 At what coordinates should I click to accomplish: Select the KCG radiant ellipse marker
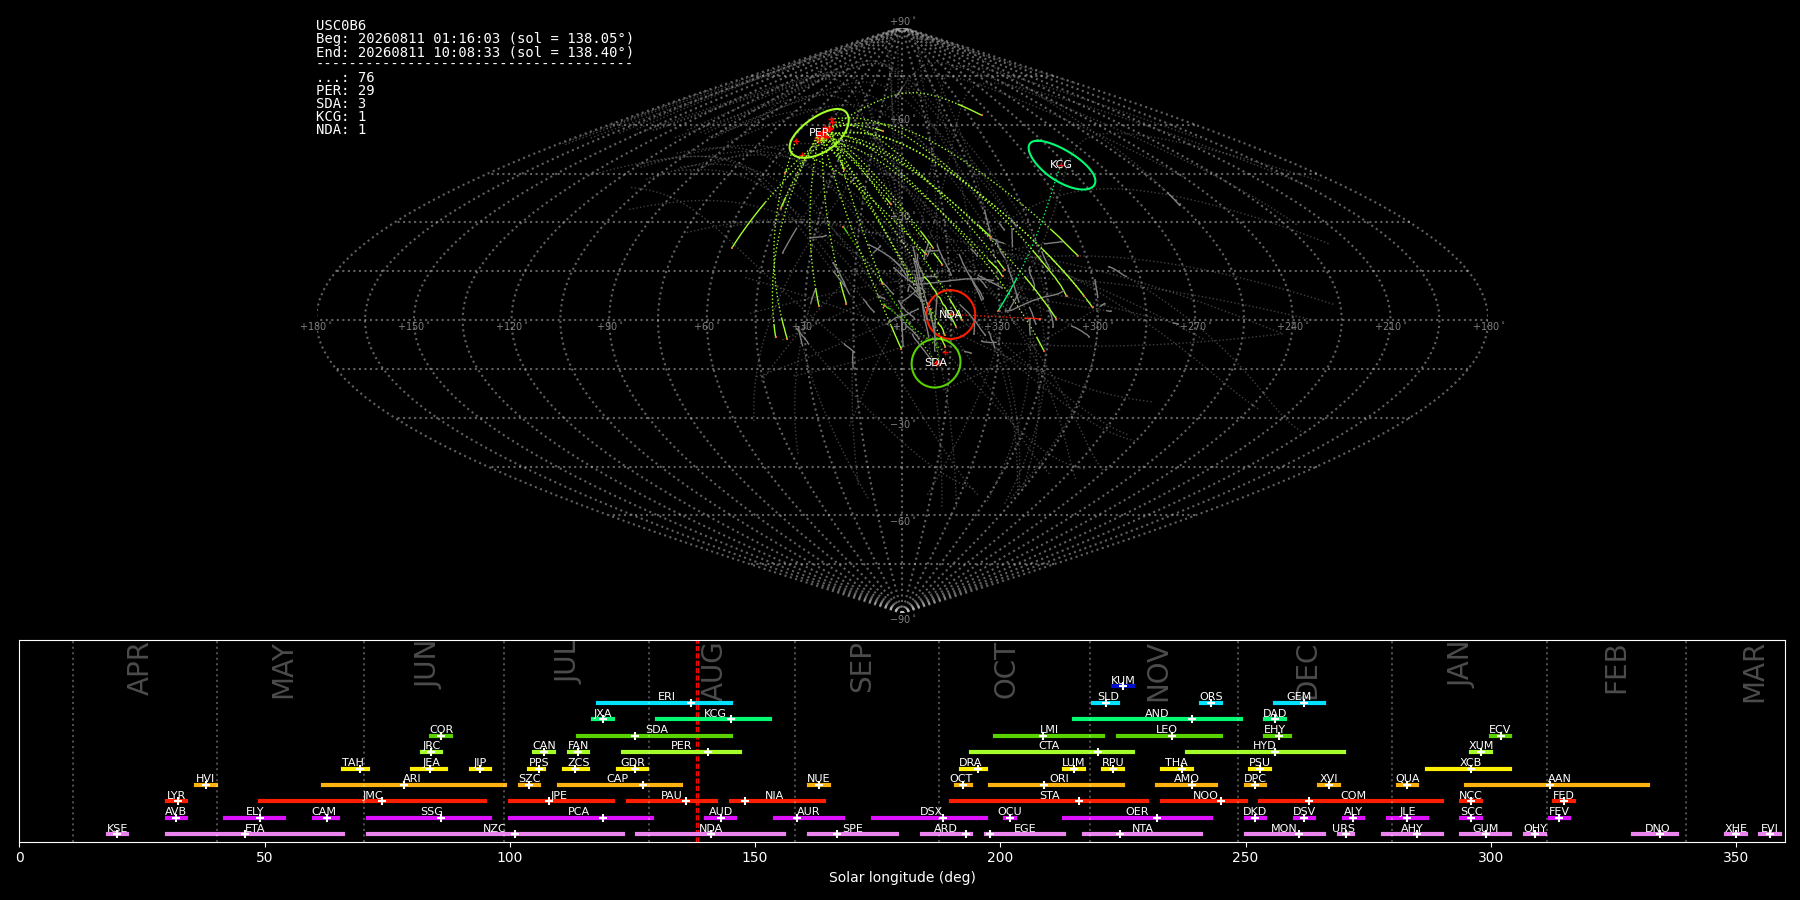pos(1061,165)
